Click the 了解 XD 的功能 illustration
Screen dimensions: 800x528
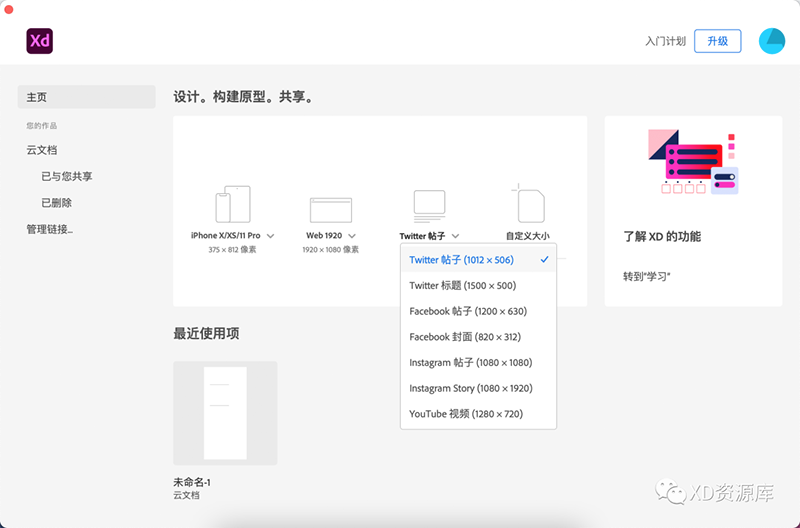click(x=693, y=162)
